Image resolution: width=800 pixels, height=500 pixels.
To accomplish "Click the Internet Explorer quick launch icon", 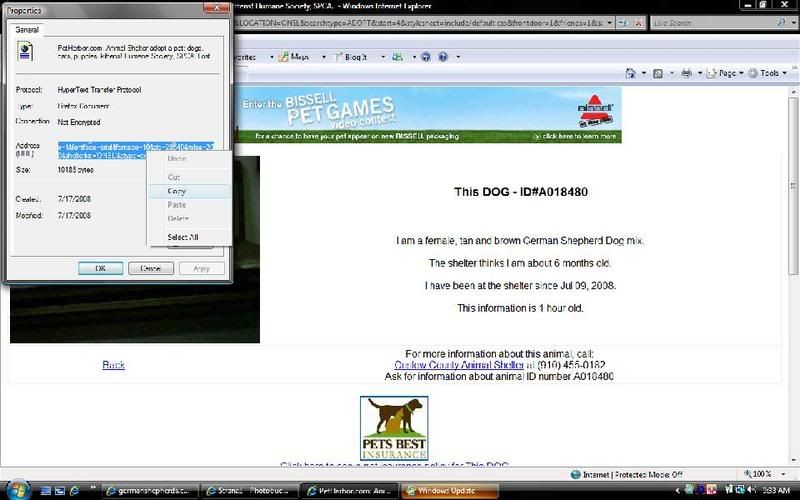I will [74, 491].
